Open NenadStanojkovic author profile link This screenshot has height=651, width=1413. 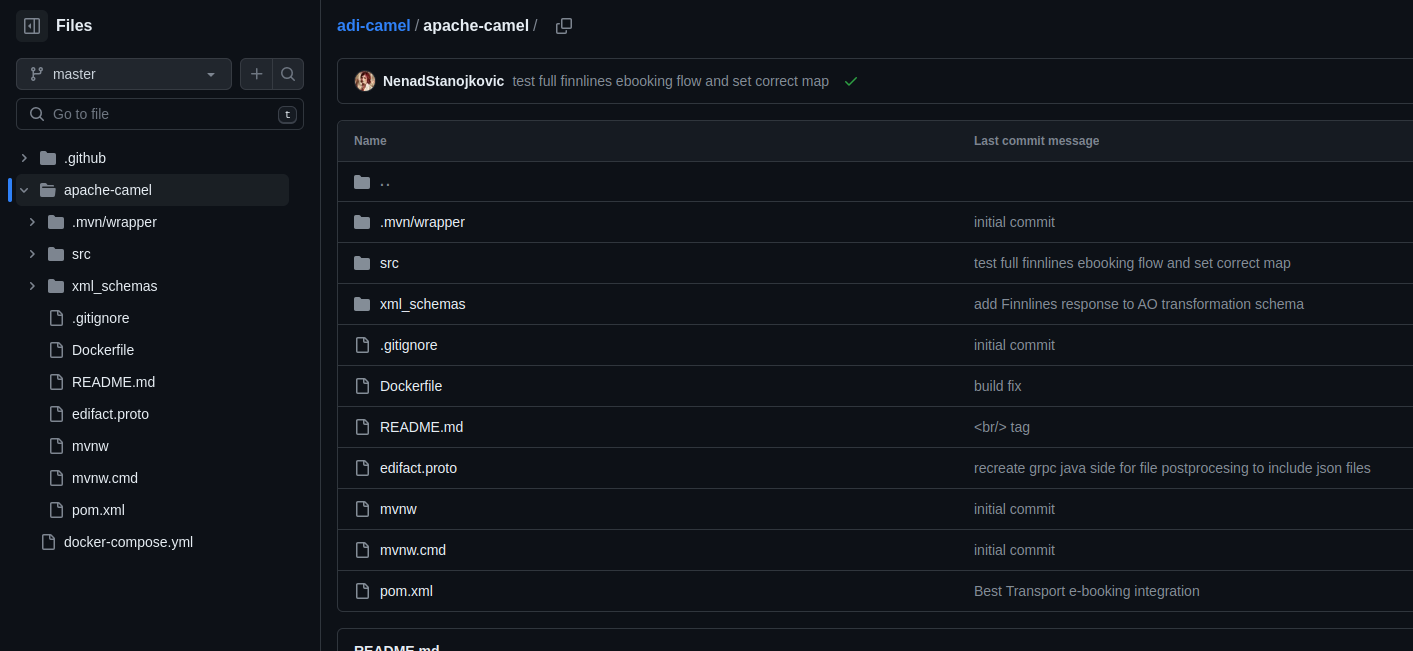(443, 81)
